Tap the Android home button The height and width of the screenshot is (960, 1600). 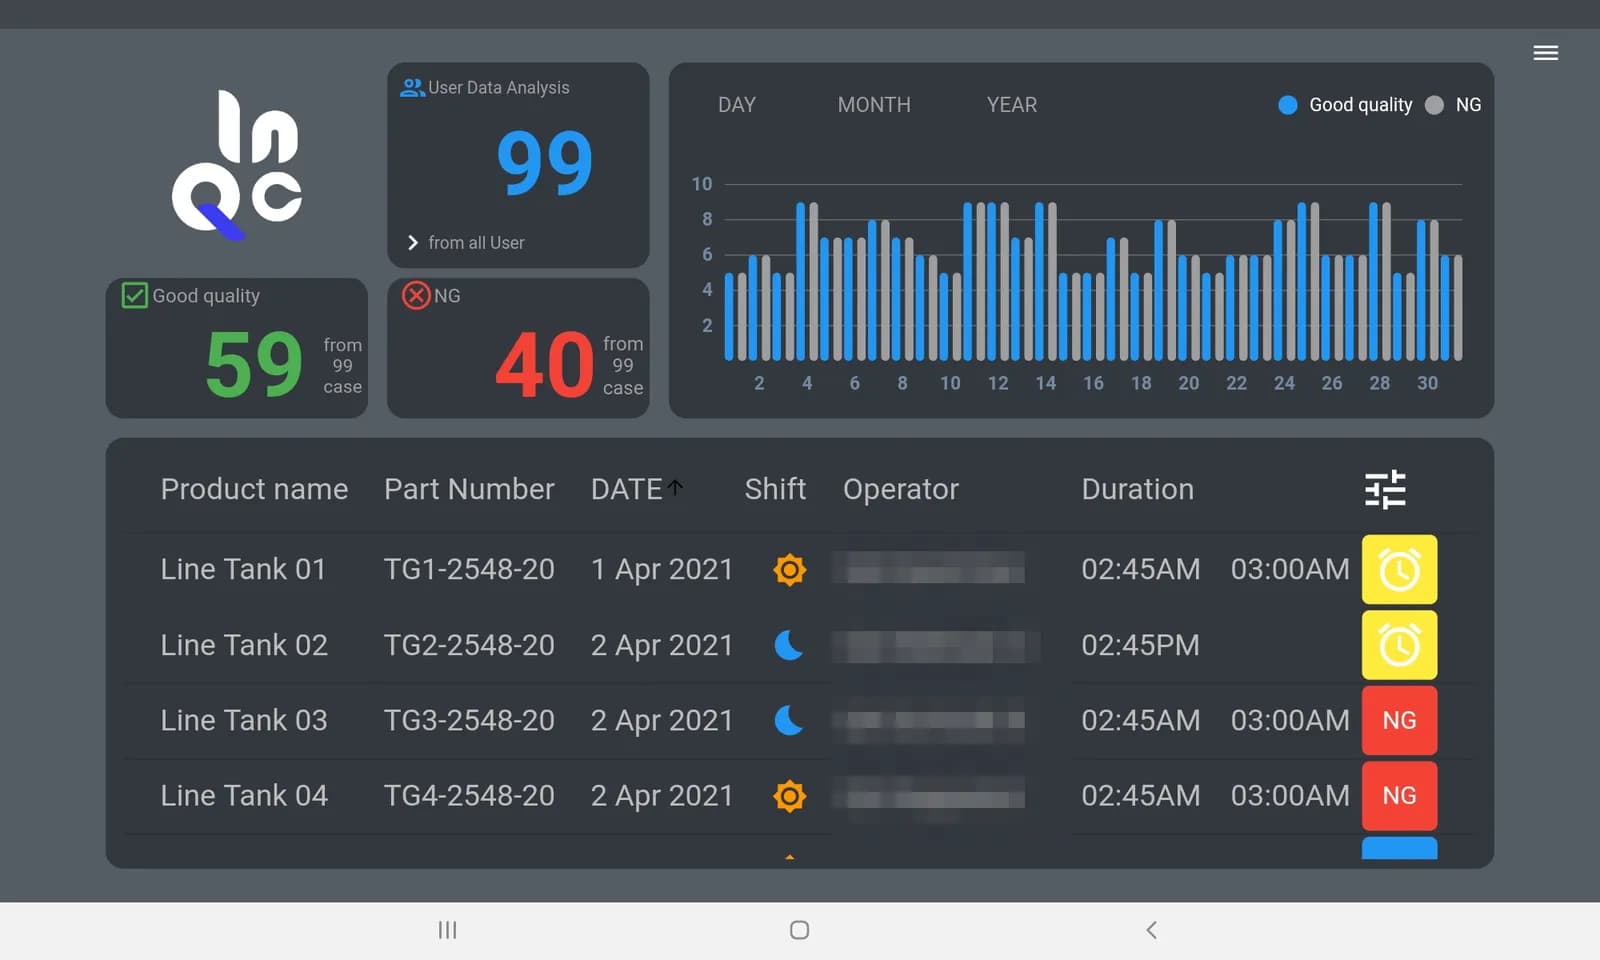coord(799,930)
